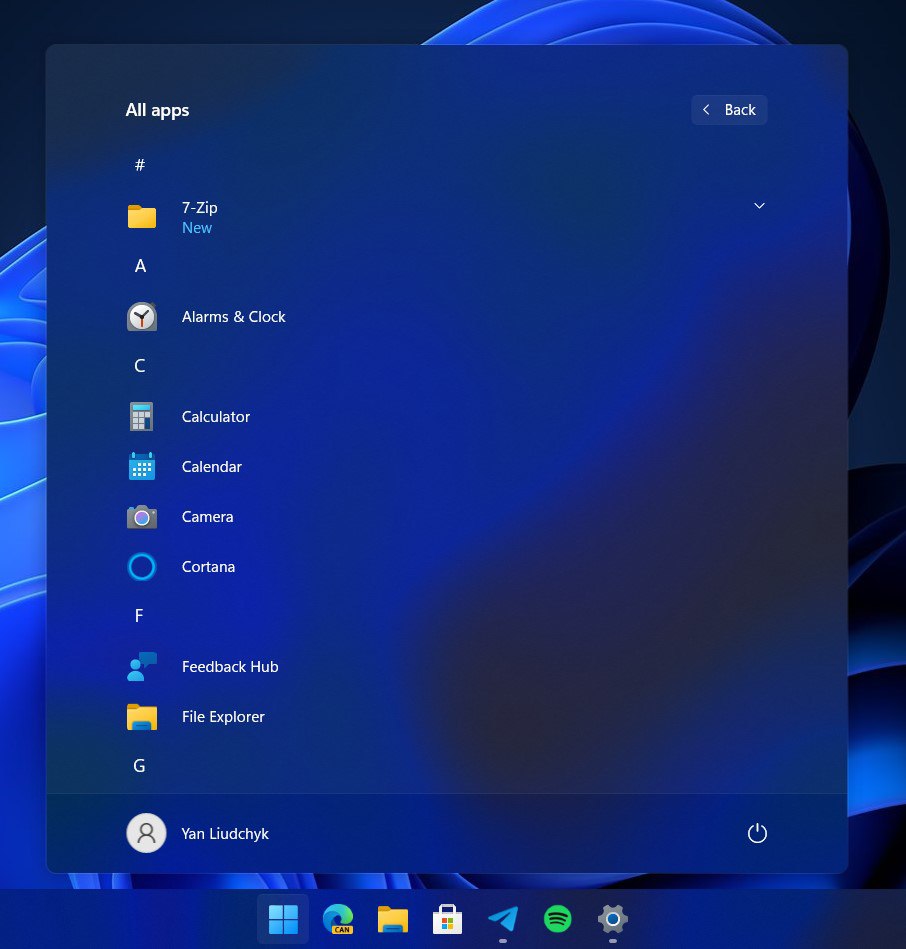Click the All apps heading
Screen dimensions: 906x949
tap(157, 110)
